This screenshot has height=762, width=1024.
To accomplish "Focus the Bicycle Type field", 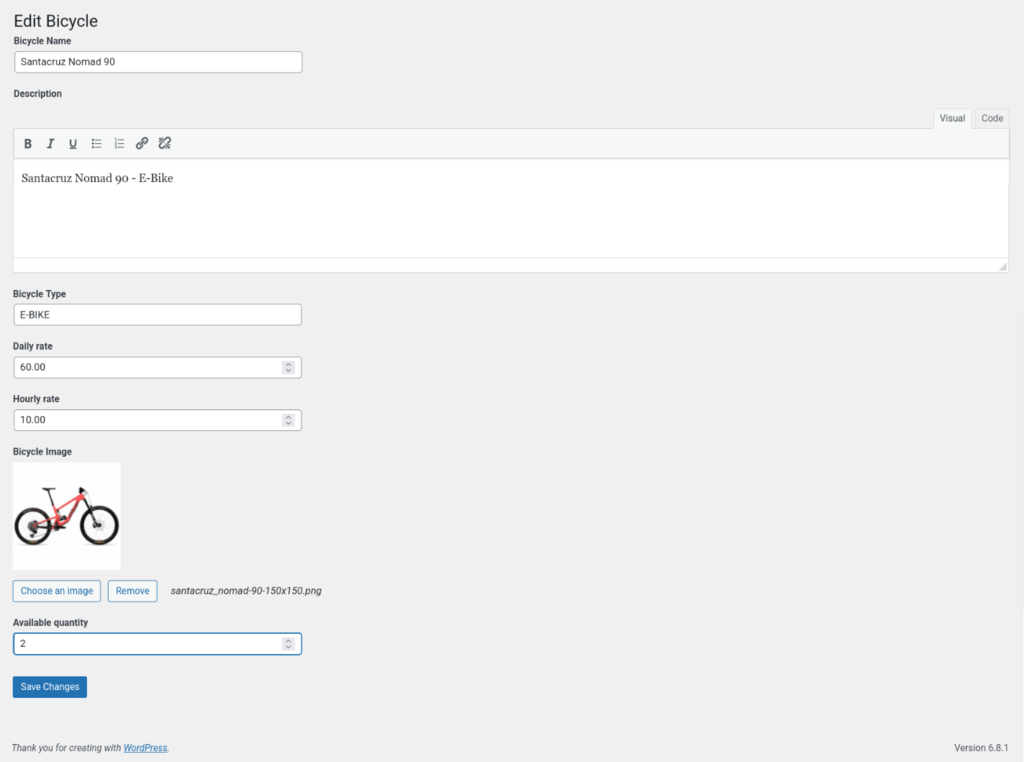I will pyautogui.click(x=157, y=315).
